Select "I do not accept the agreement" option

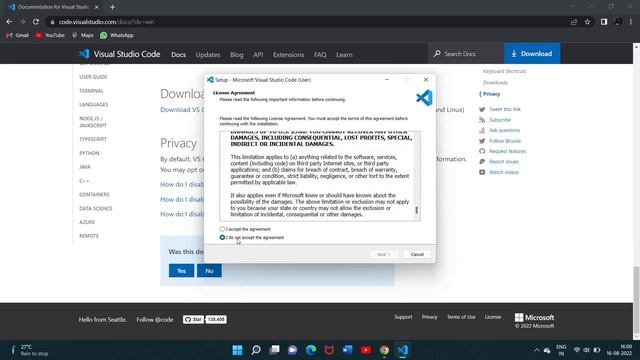tap(222, 237)
